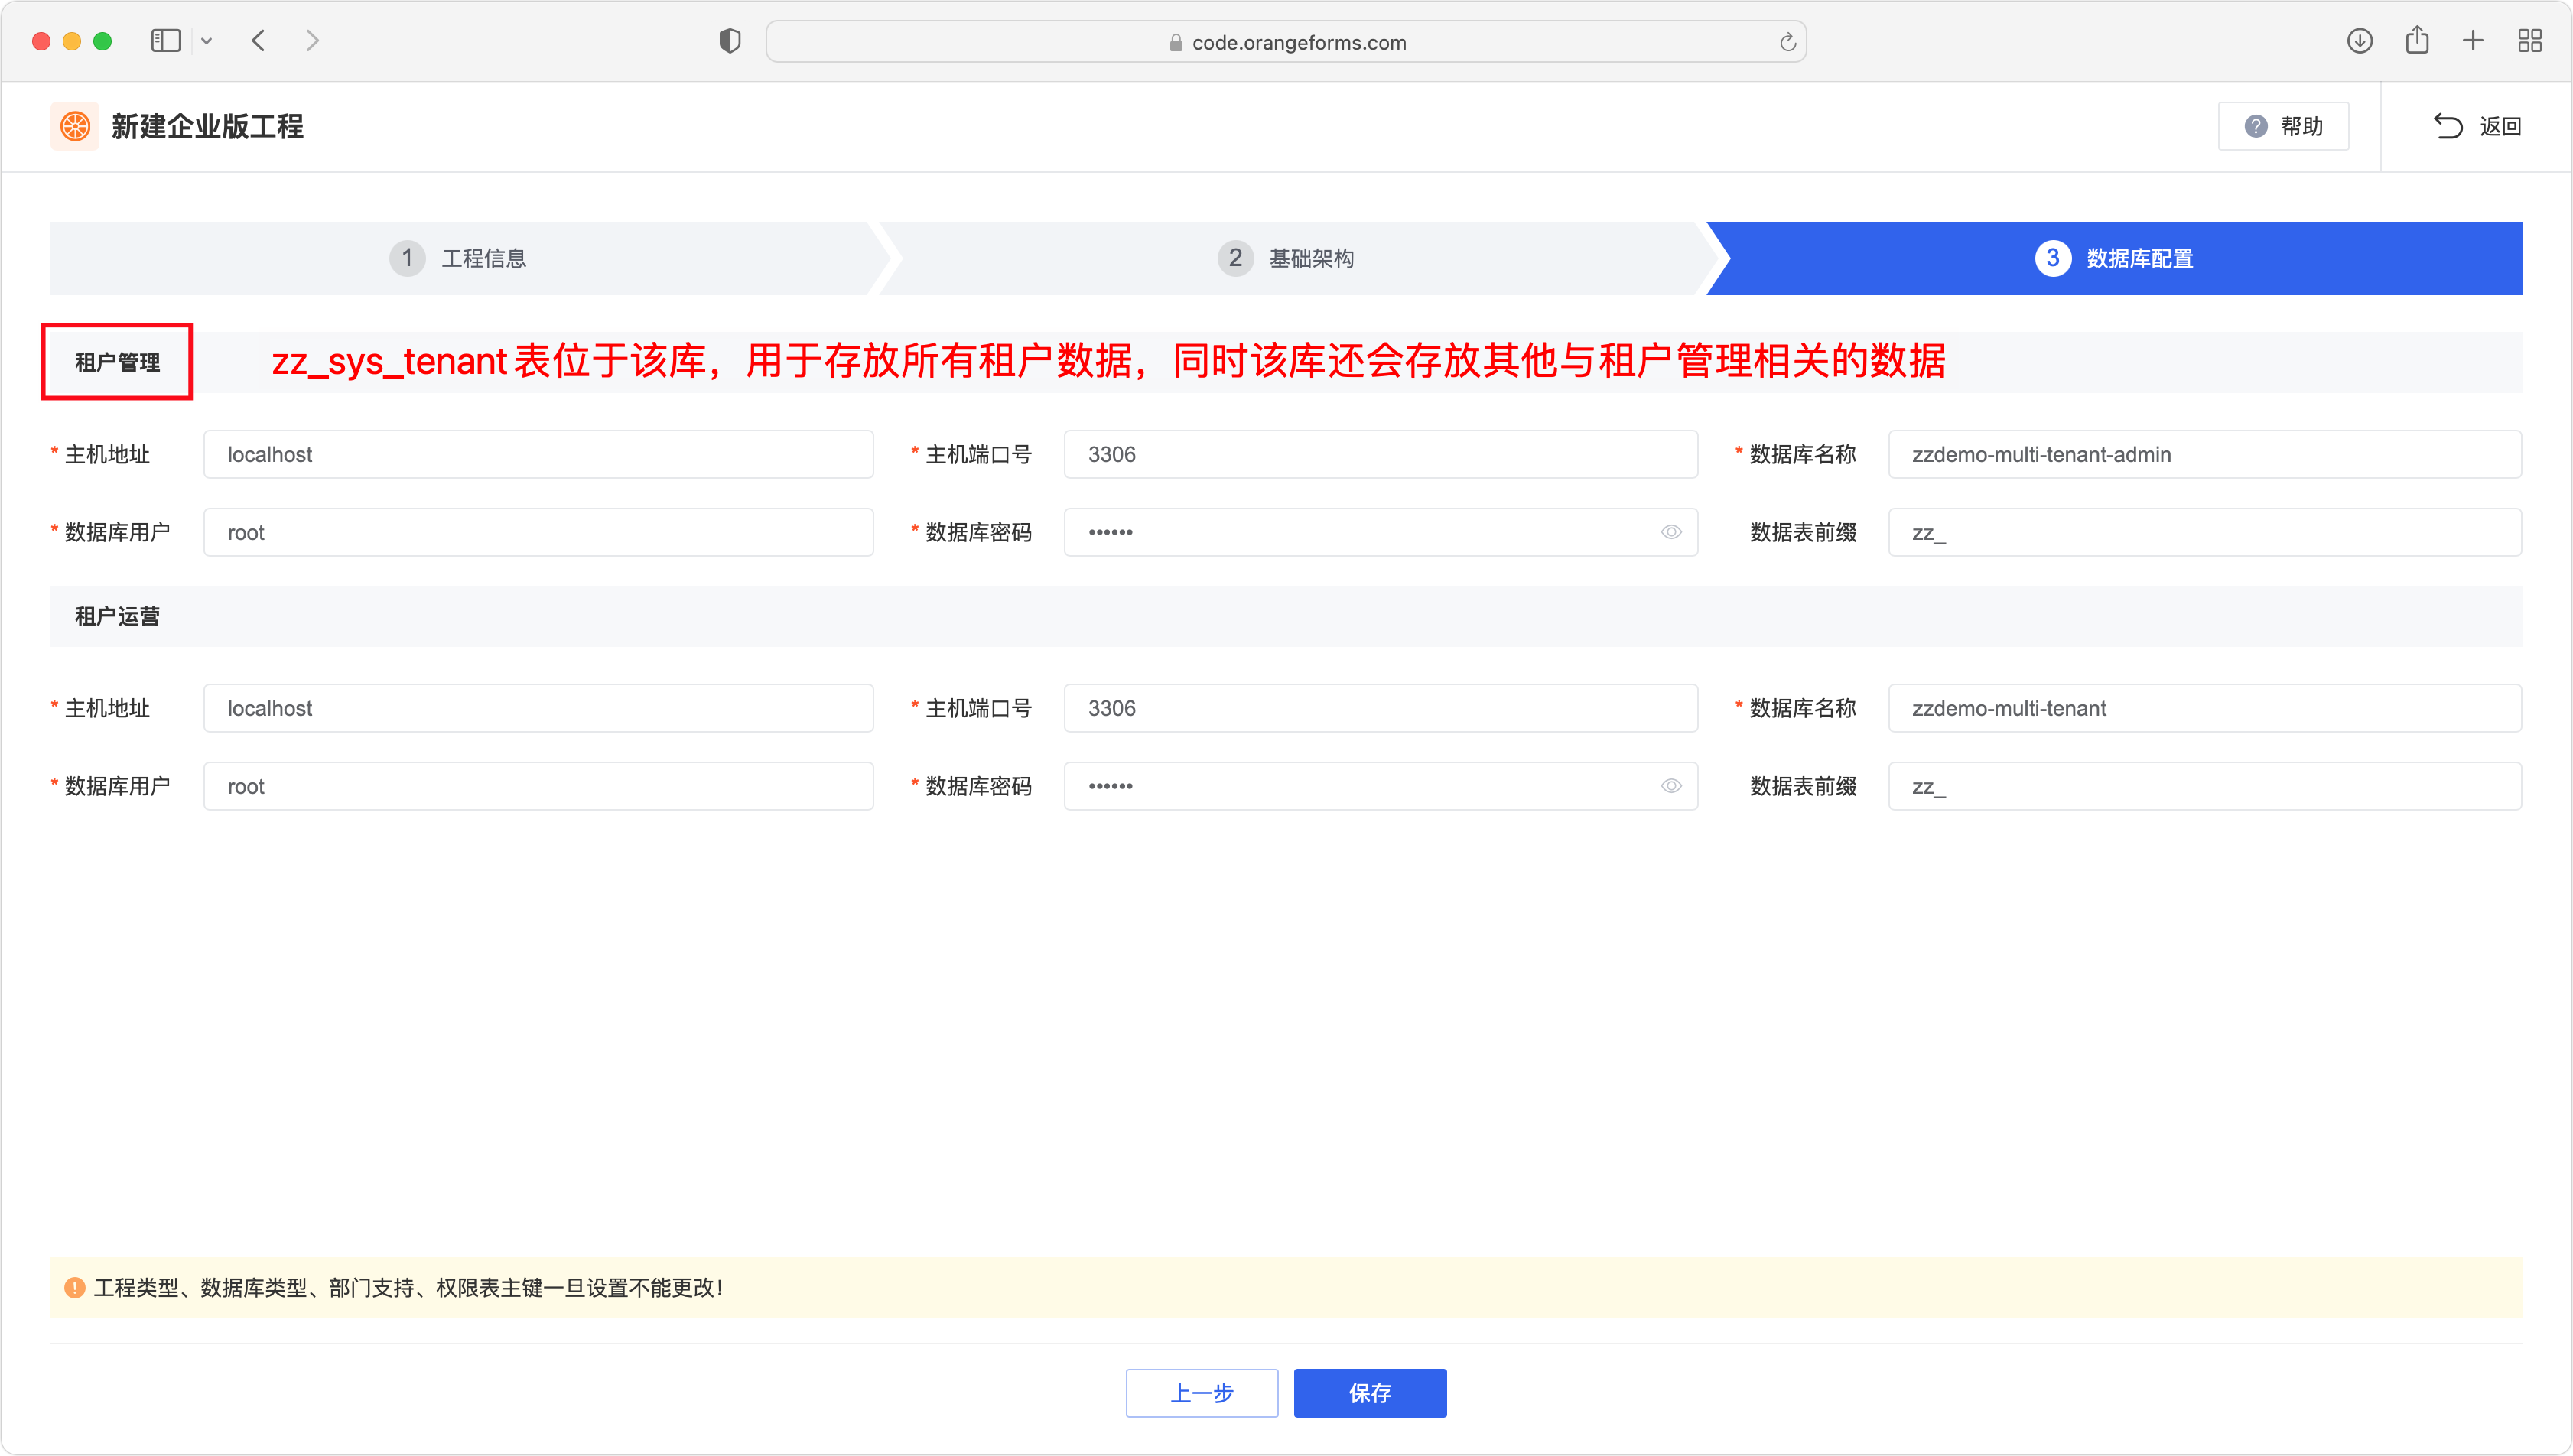Go back with the browser back arrow
This screenshot has height=1456, width=2573.
[x=259, y=41]
